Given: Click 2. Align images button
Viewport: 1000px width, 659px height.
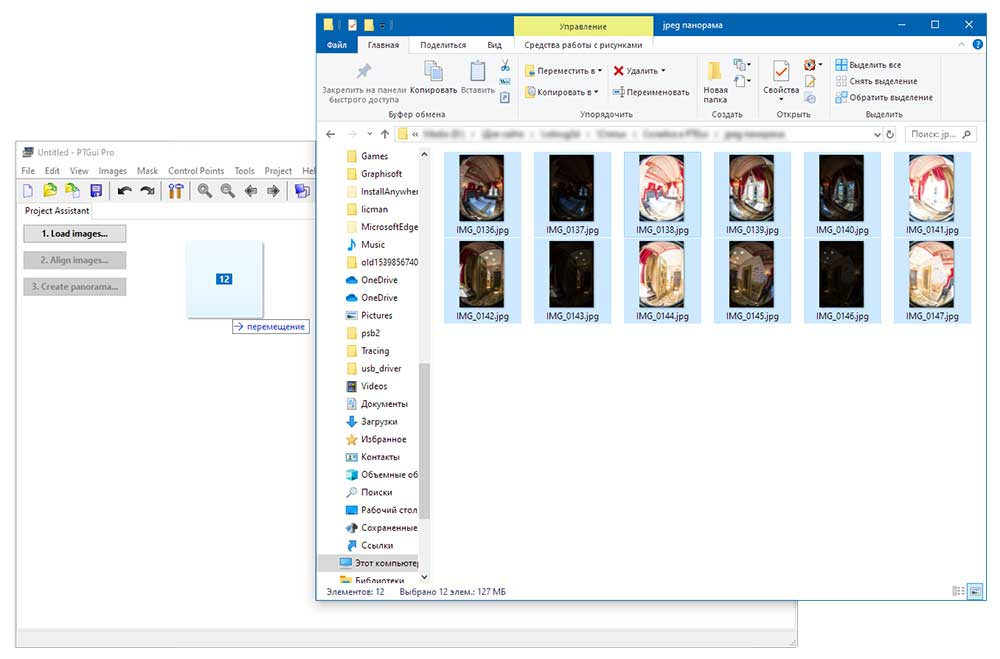Looking at the screenshot, I should [75, 260].
